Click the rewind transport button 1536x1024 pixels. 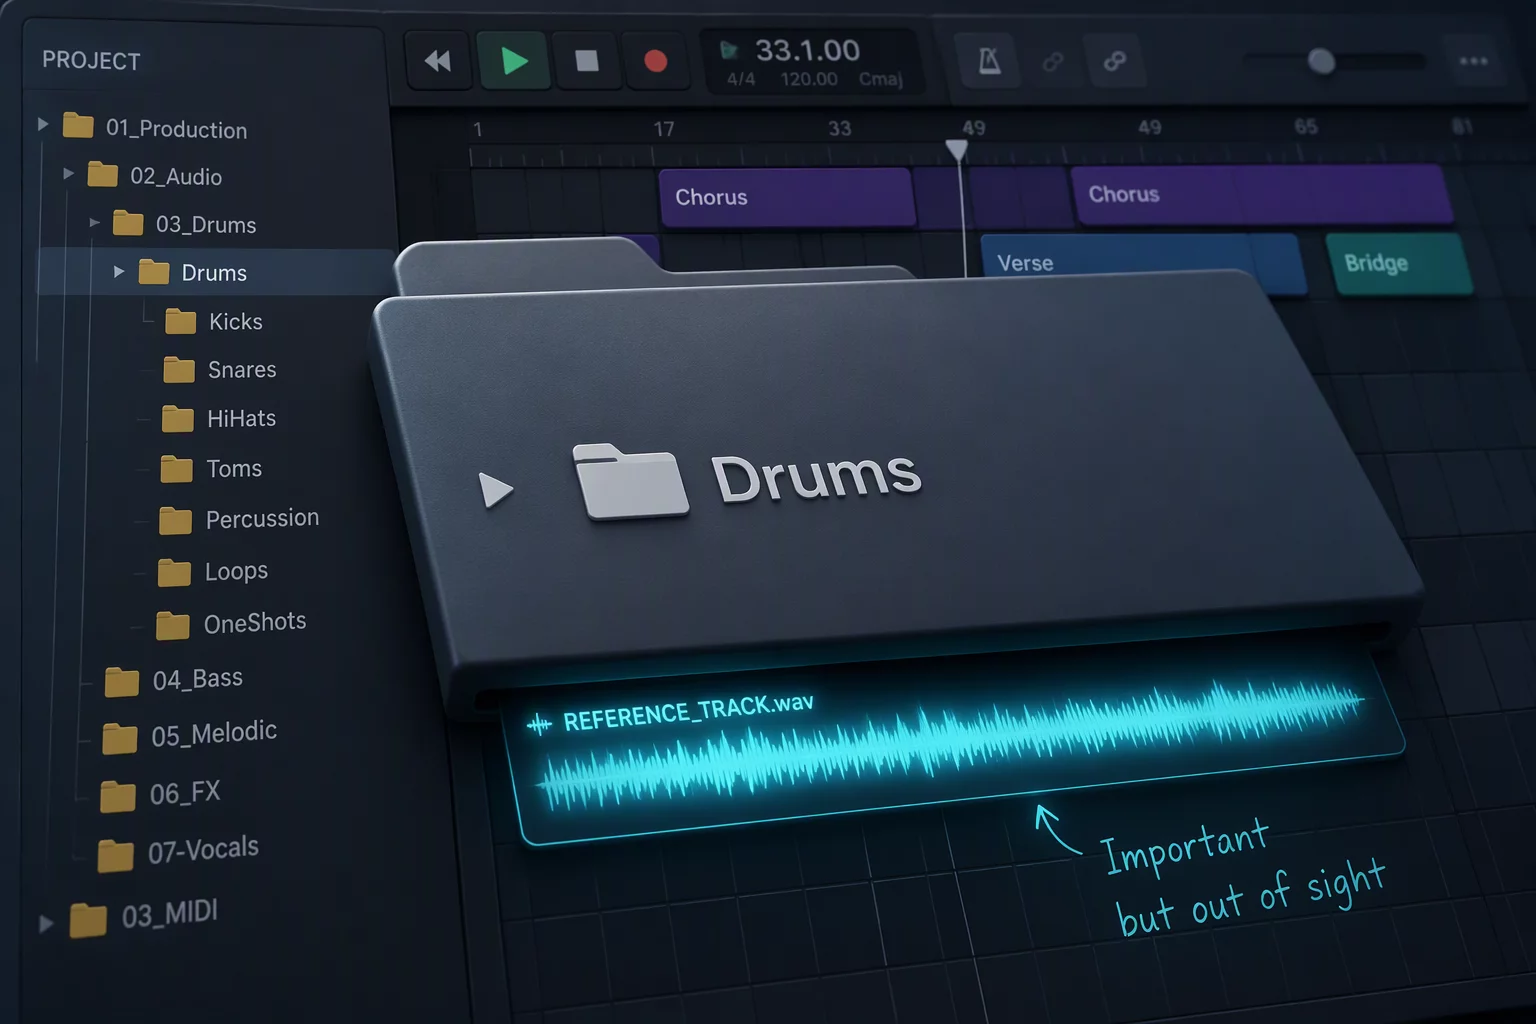pos(438,61)
